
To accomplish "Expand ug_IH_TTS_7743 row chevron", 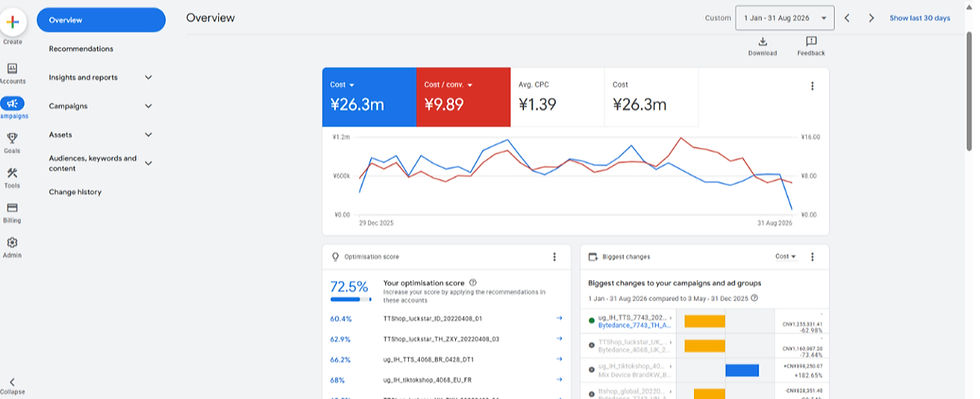I will coord(671,318).
